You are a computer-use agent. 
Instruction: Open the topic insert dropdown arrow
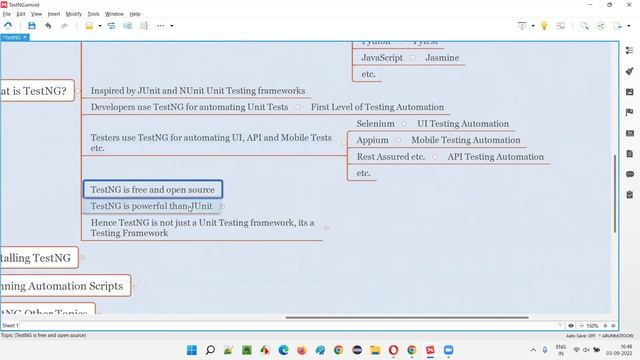100,26
